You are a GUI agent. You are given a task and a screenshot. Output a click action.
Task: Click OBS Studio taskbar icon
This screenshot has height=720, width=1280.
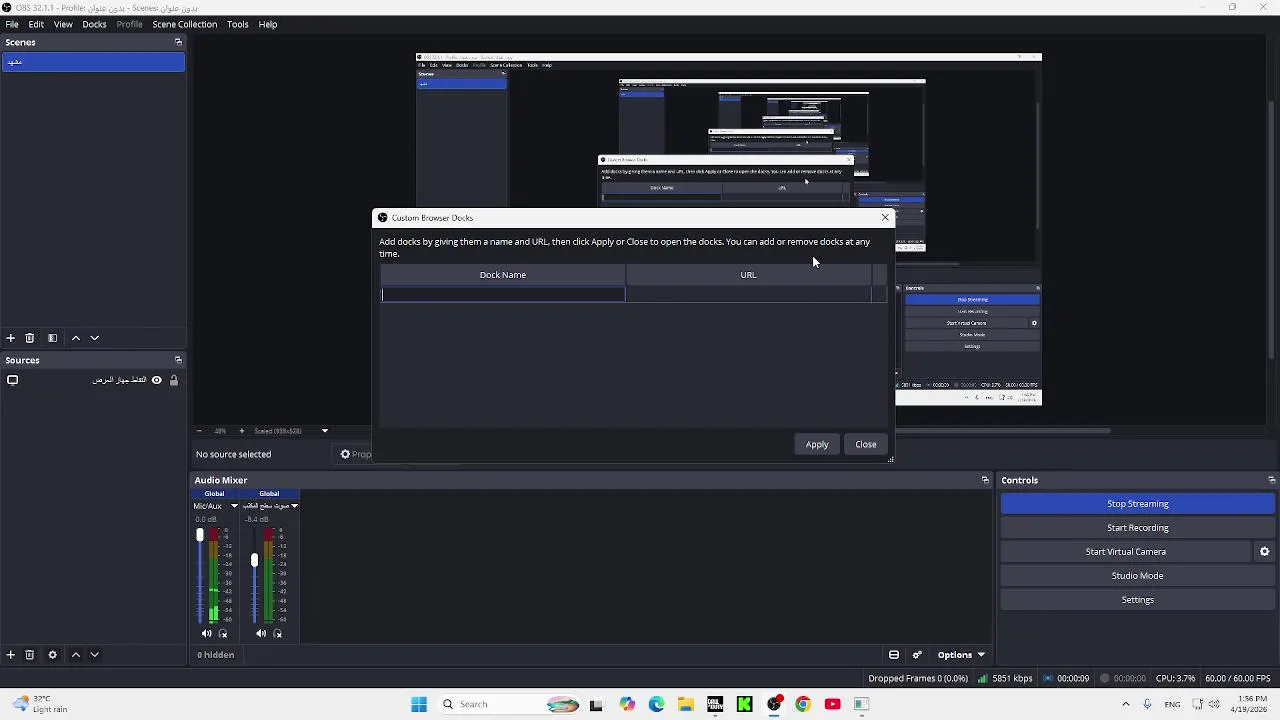[x=774, y=704]
